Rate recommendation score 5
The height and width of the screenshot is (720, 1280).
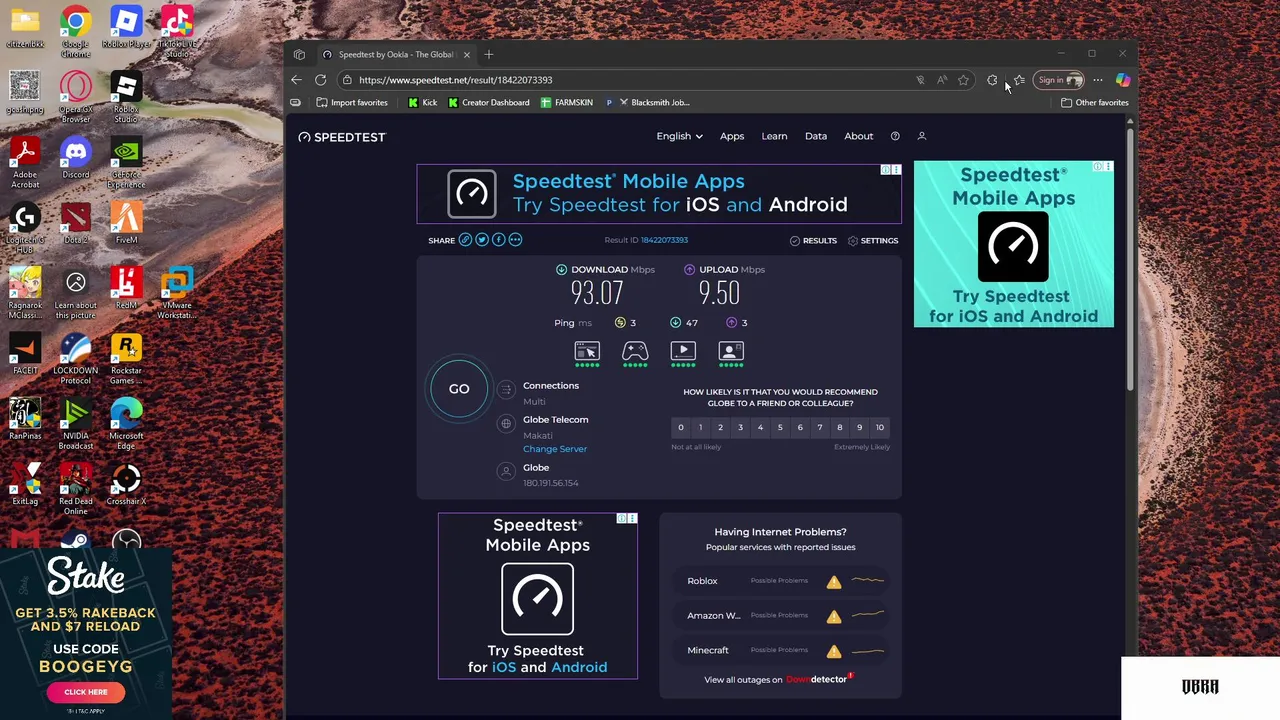(x=780, y=428)
